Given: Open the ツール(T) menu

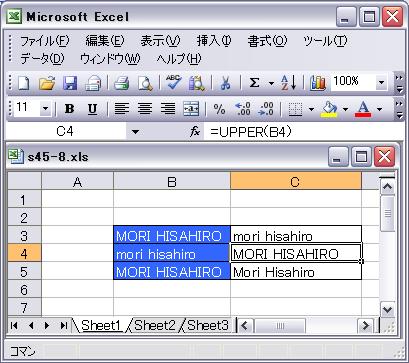Looking at the screenshot, I should tap(325, 41).
